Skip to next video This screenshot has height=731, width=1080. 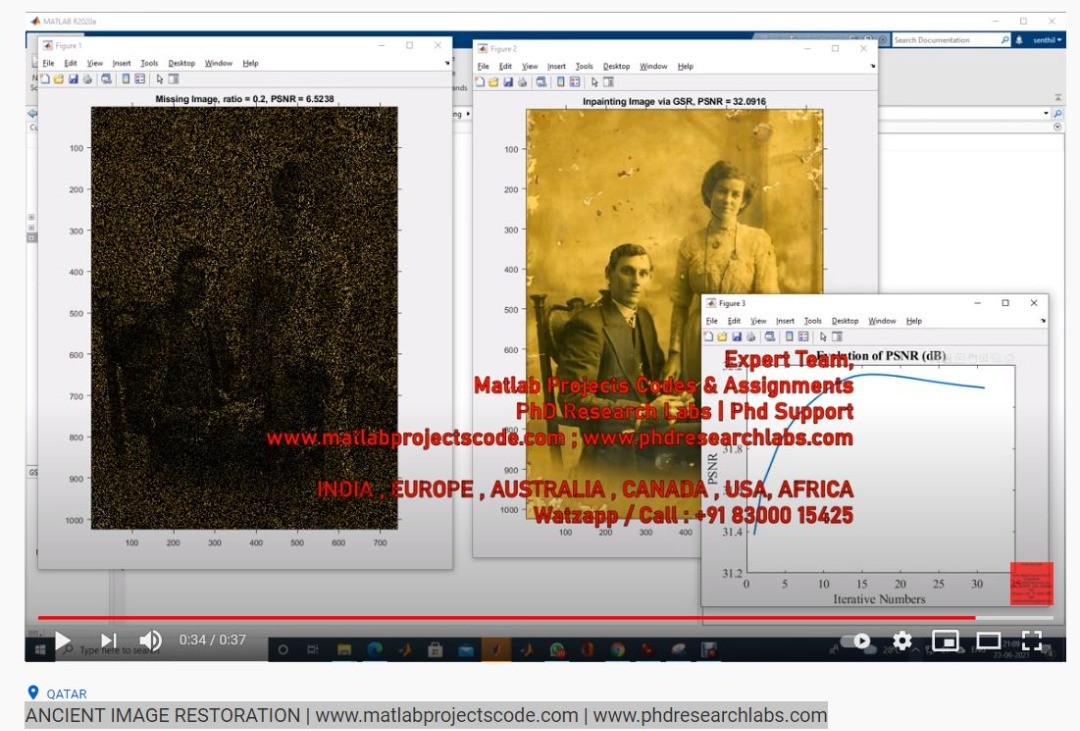pyautogui.click(x=108, y=641)
